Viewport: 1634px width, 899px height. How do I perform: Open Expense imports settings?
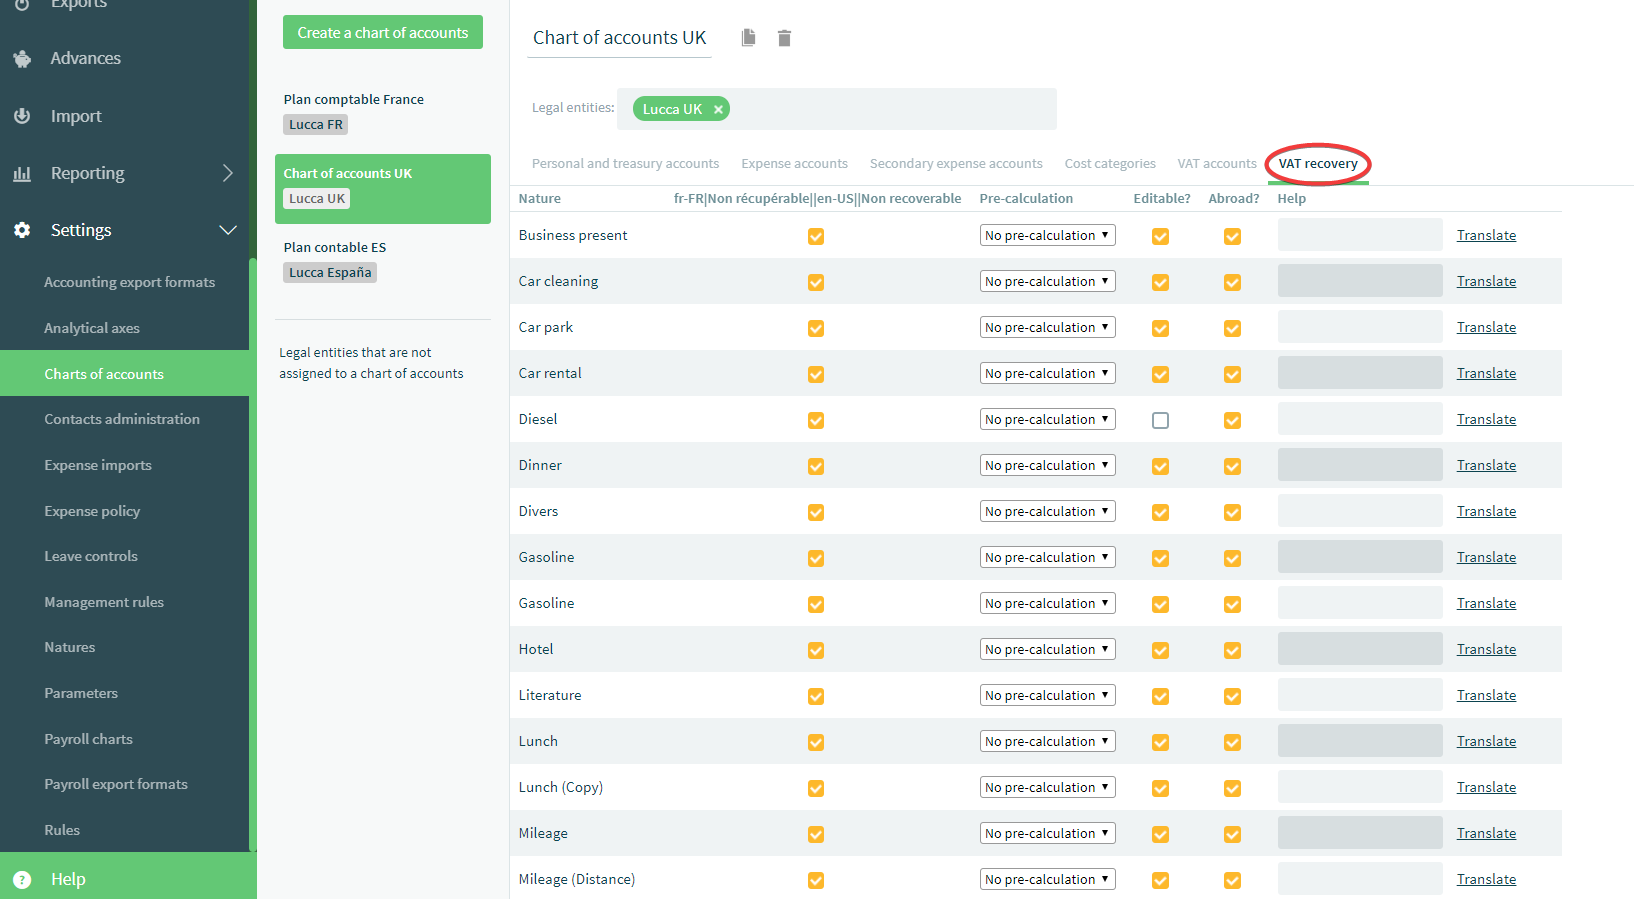(98, 465)
